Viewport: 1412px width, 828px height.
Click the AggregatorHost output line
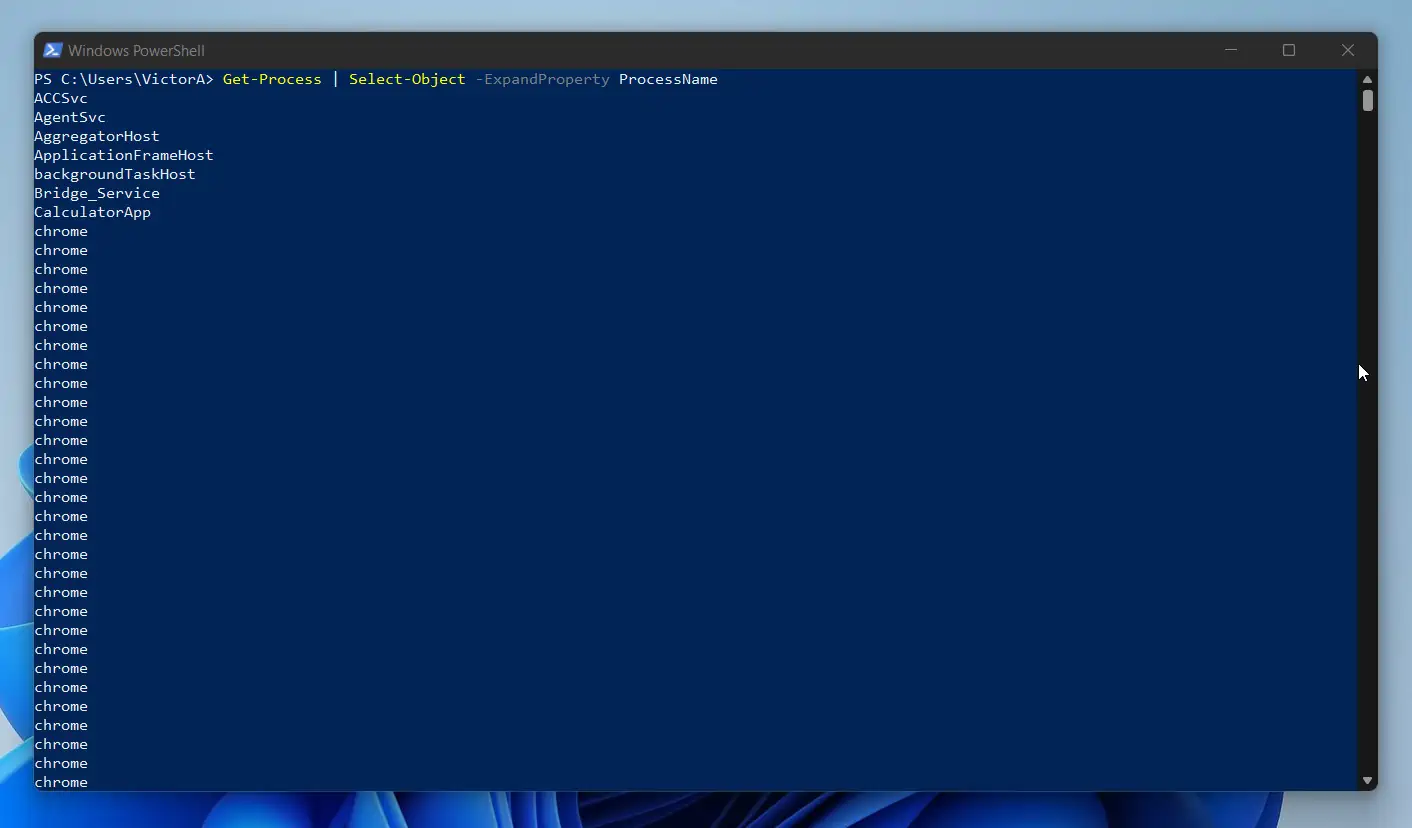point(97,136)
